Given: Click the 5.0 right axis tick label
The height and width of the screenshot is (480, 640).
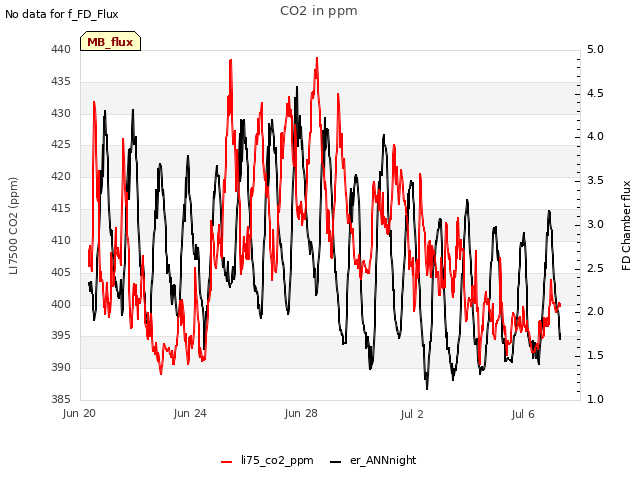Looking at the screenshot, I should tap(595, 50).
